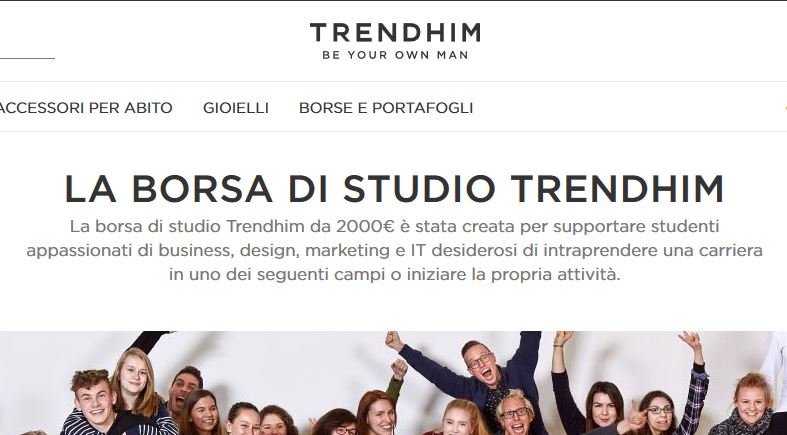Click the raised fist with green sleeve
The image size is (787, 435).
coord(399,370)
